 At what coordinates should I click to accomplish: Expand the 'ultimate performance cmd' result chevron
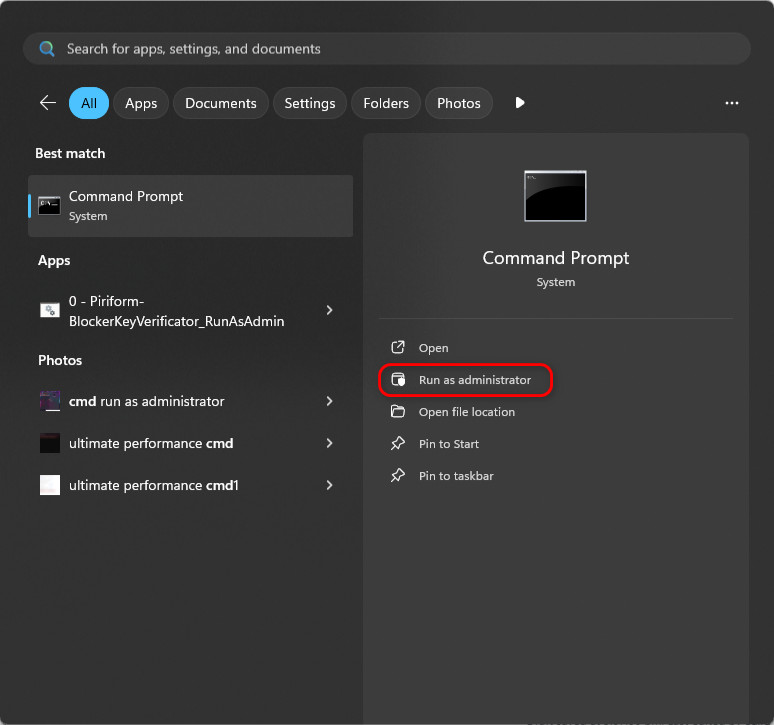point(329,443)
